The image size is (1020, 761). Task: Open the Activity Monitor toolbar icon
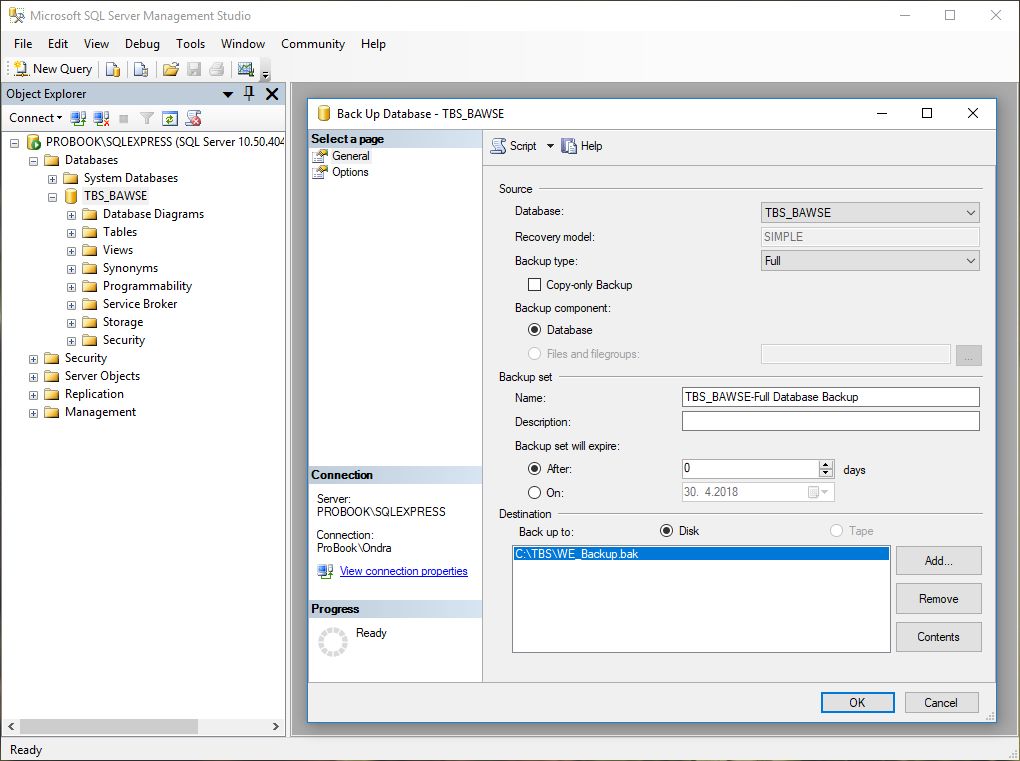coord(245,69)
